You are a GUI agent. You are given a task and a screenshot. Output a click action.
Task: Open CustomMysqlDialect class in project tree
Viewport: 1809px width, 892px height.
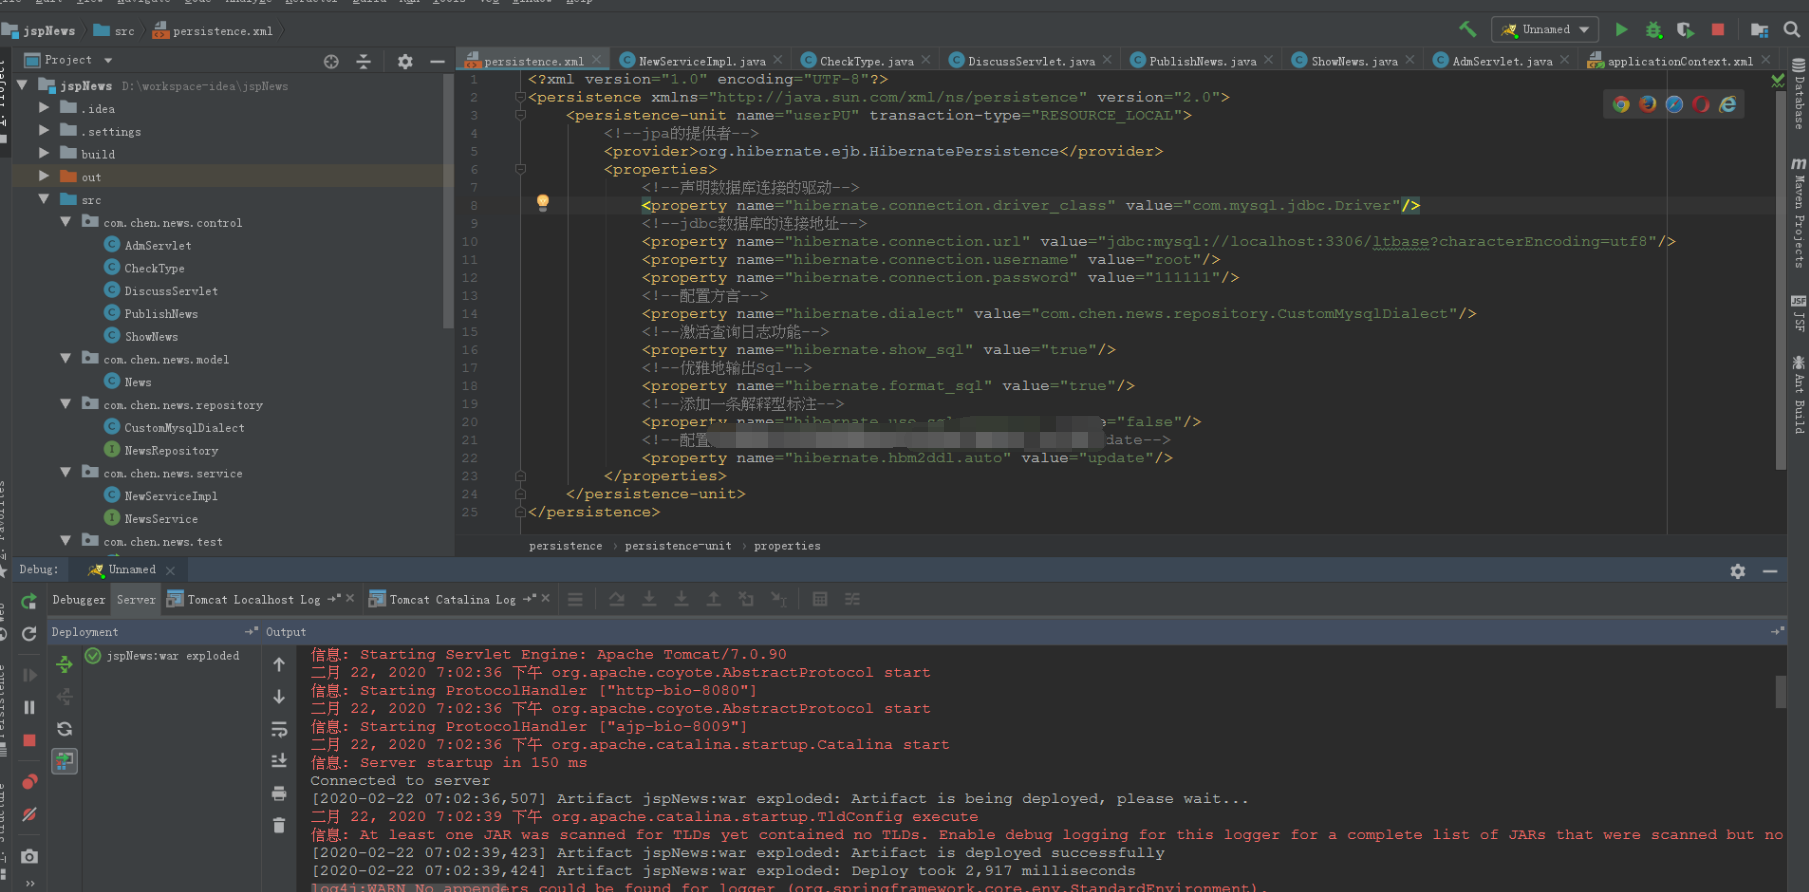(x=184, y=427)
